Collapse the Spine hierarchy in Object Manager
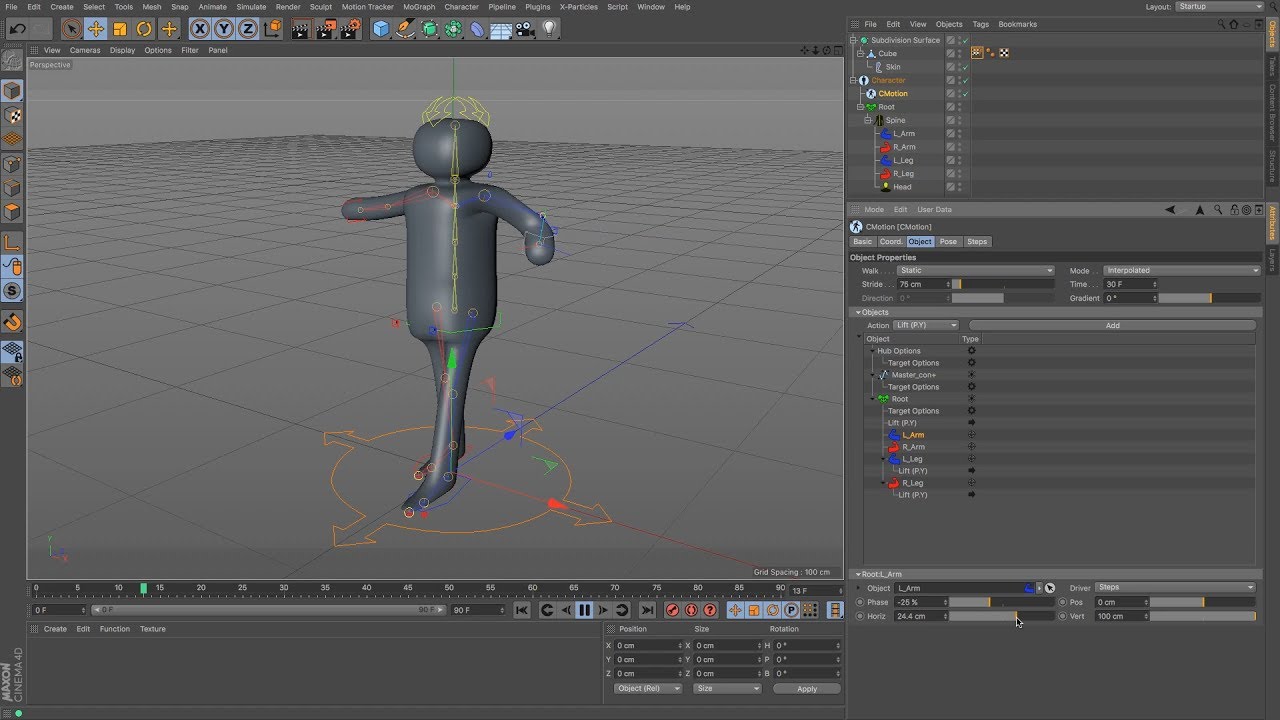 (x=868, y=120)
